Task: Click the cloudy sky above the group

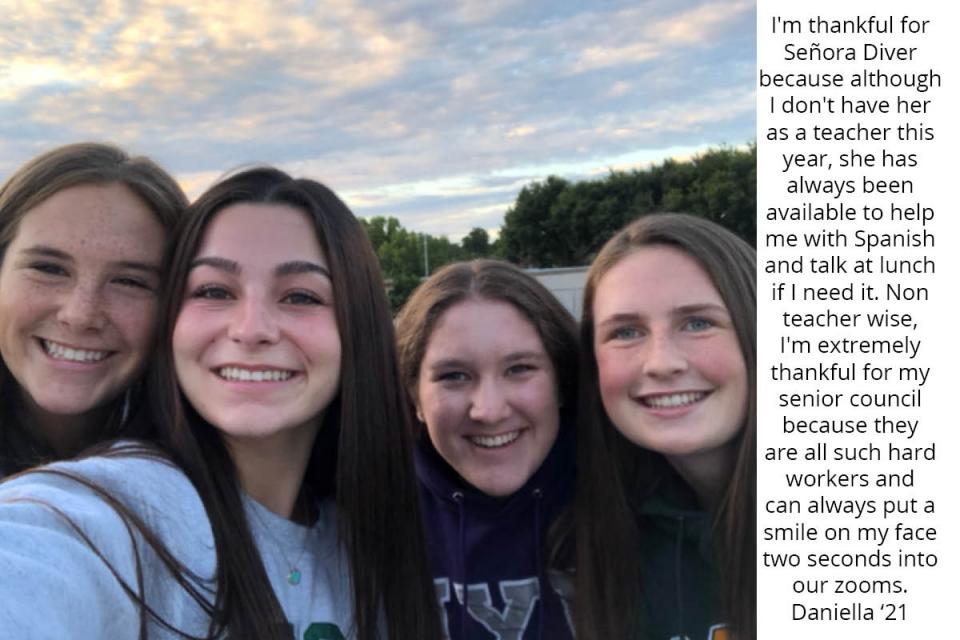Action: tap(367, 80)
